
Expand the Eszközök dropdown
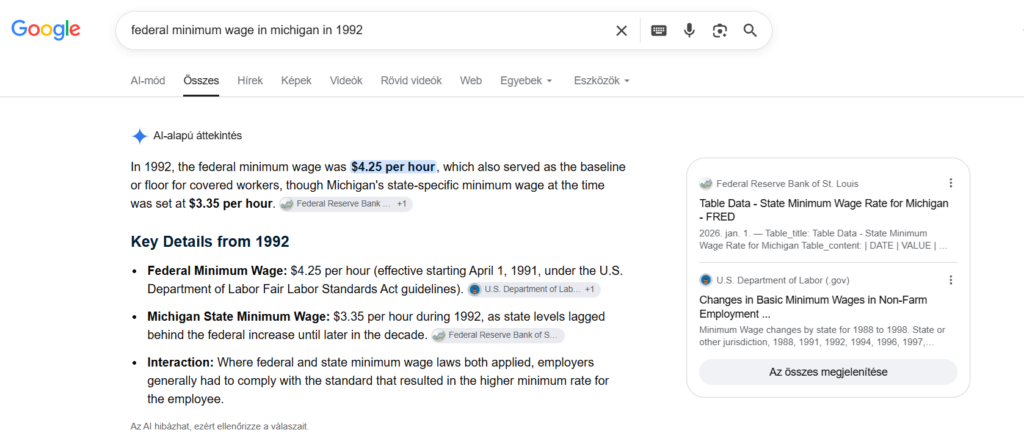(602, 81)
